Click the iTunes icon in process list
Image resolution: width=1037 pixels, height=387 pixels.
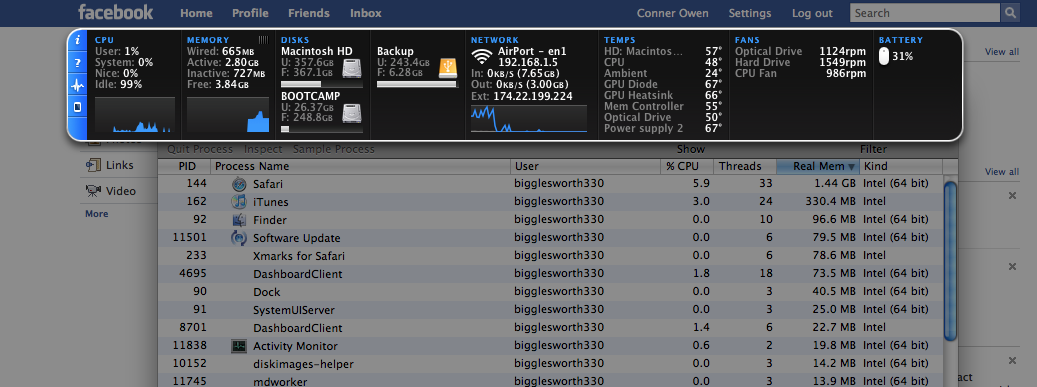click(239, 202)
